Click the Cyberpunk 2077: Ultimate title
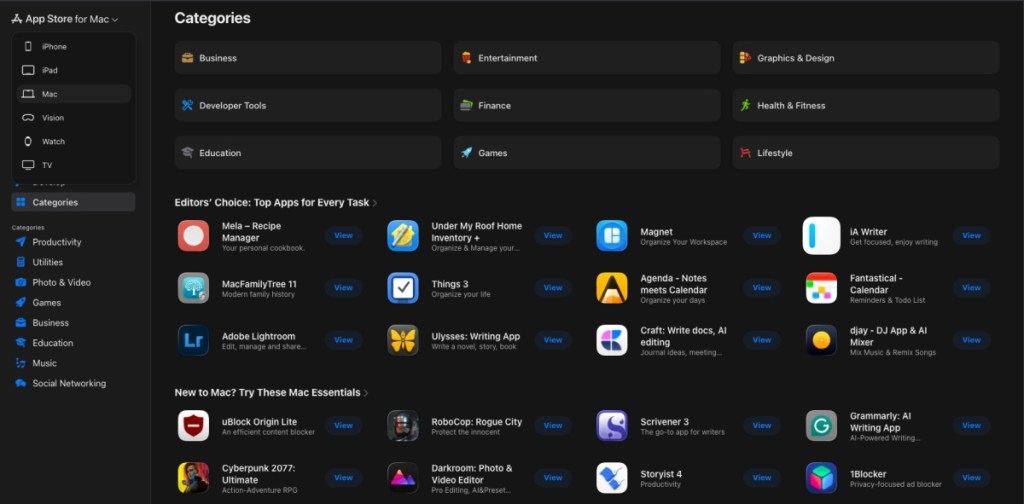1024x504 pixels. coord(259,474)
